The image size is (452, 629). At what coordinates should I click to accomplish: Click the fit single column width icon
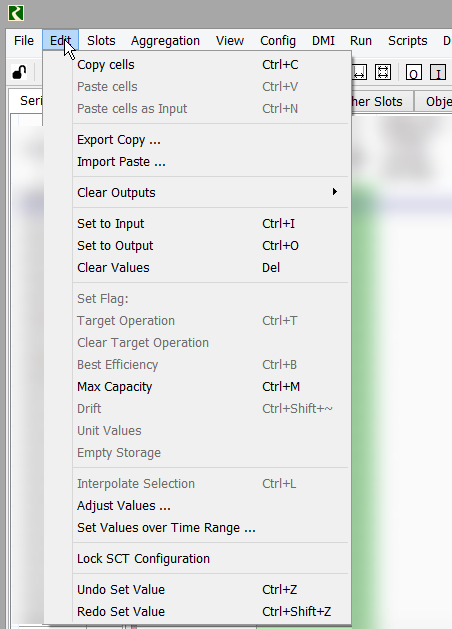pos(359,73)
